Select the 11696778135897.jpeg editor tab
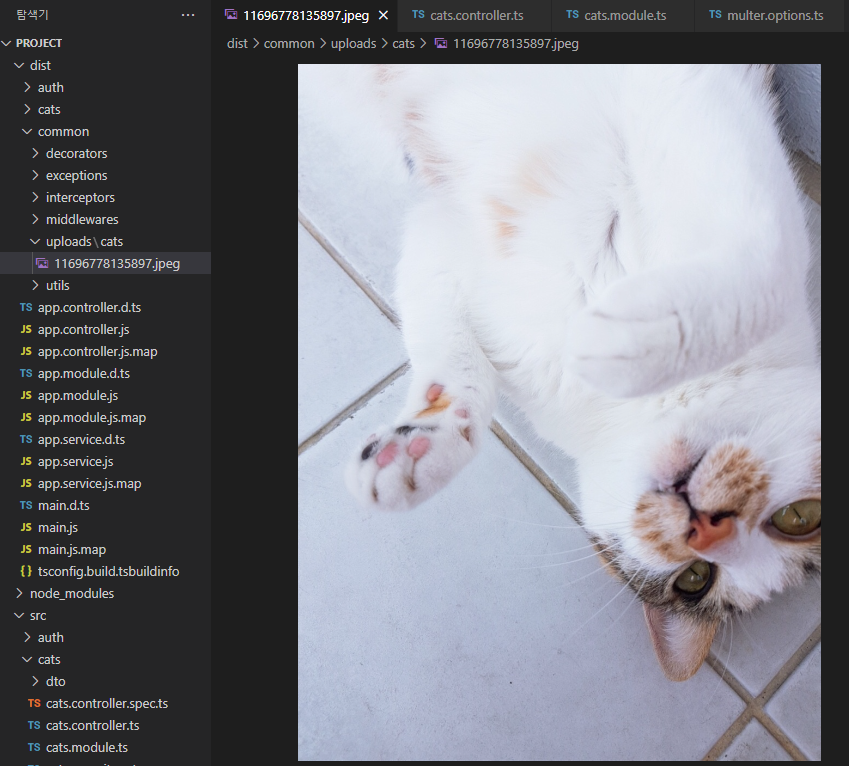Screen dimensions: 849x766 305,15
